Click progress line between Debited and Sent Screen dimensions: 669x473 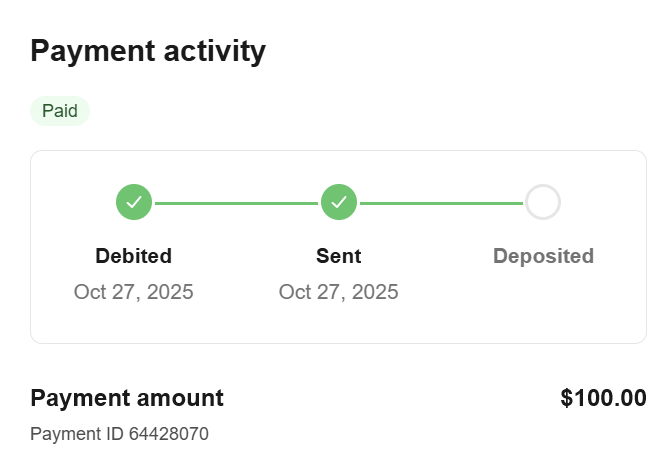click(x=236, y=203)
